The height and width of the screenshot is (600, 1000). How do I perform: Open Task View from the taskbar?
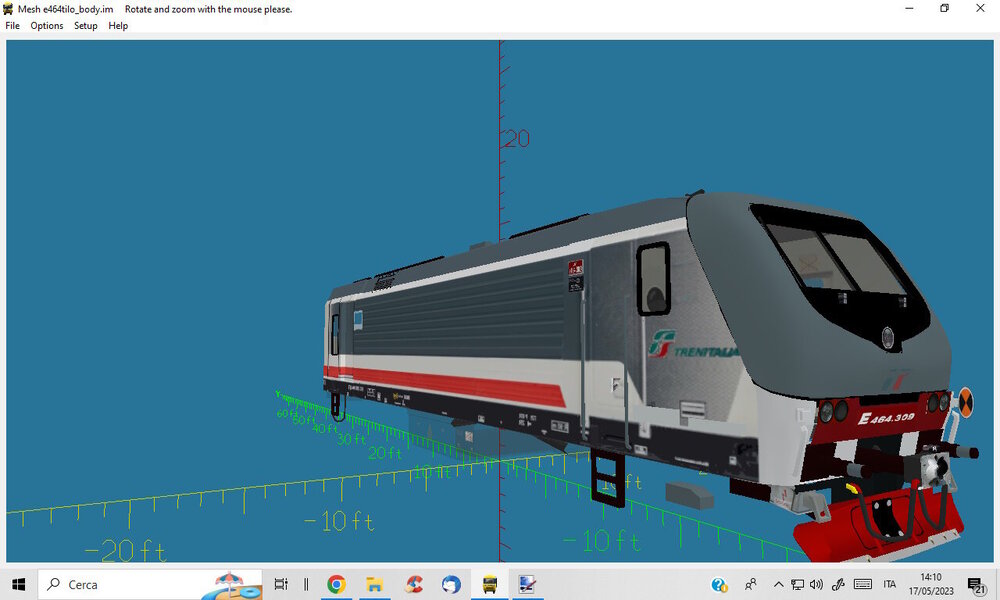point(281,584)
